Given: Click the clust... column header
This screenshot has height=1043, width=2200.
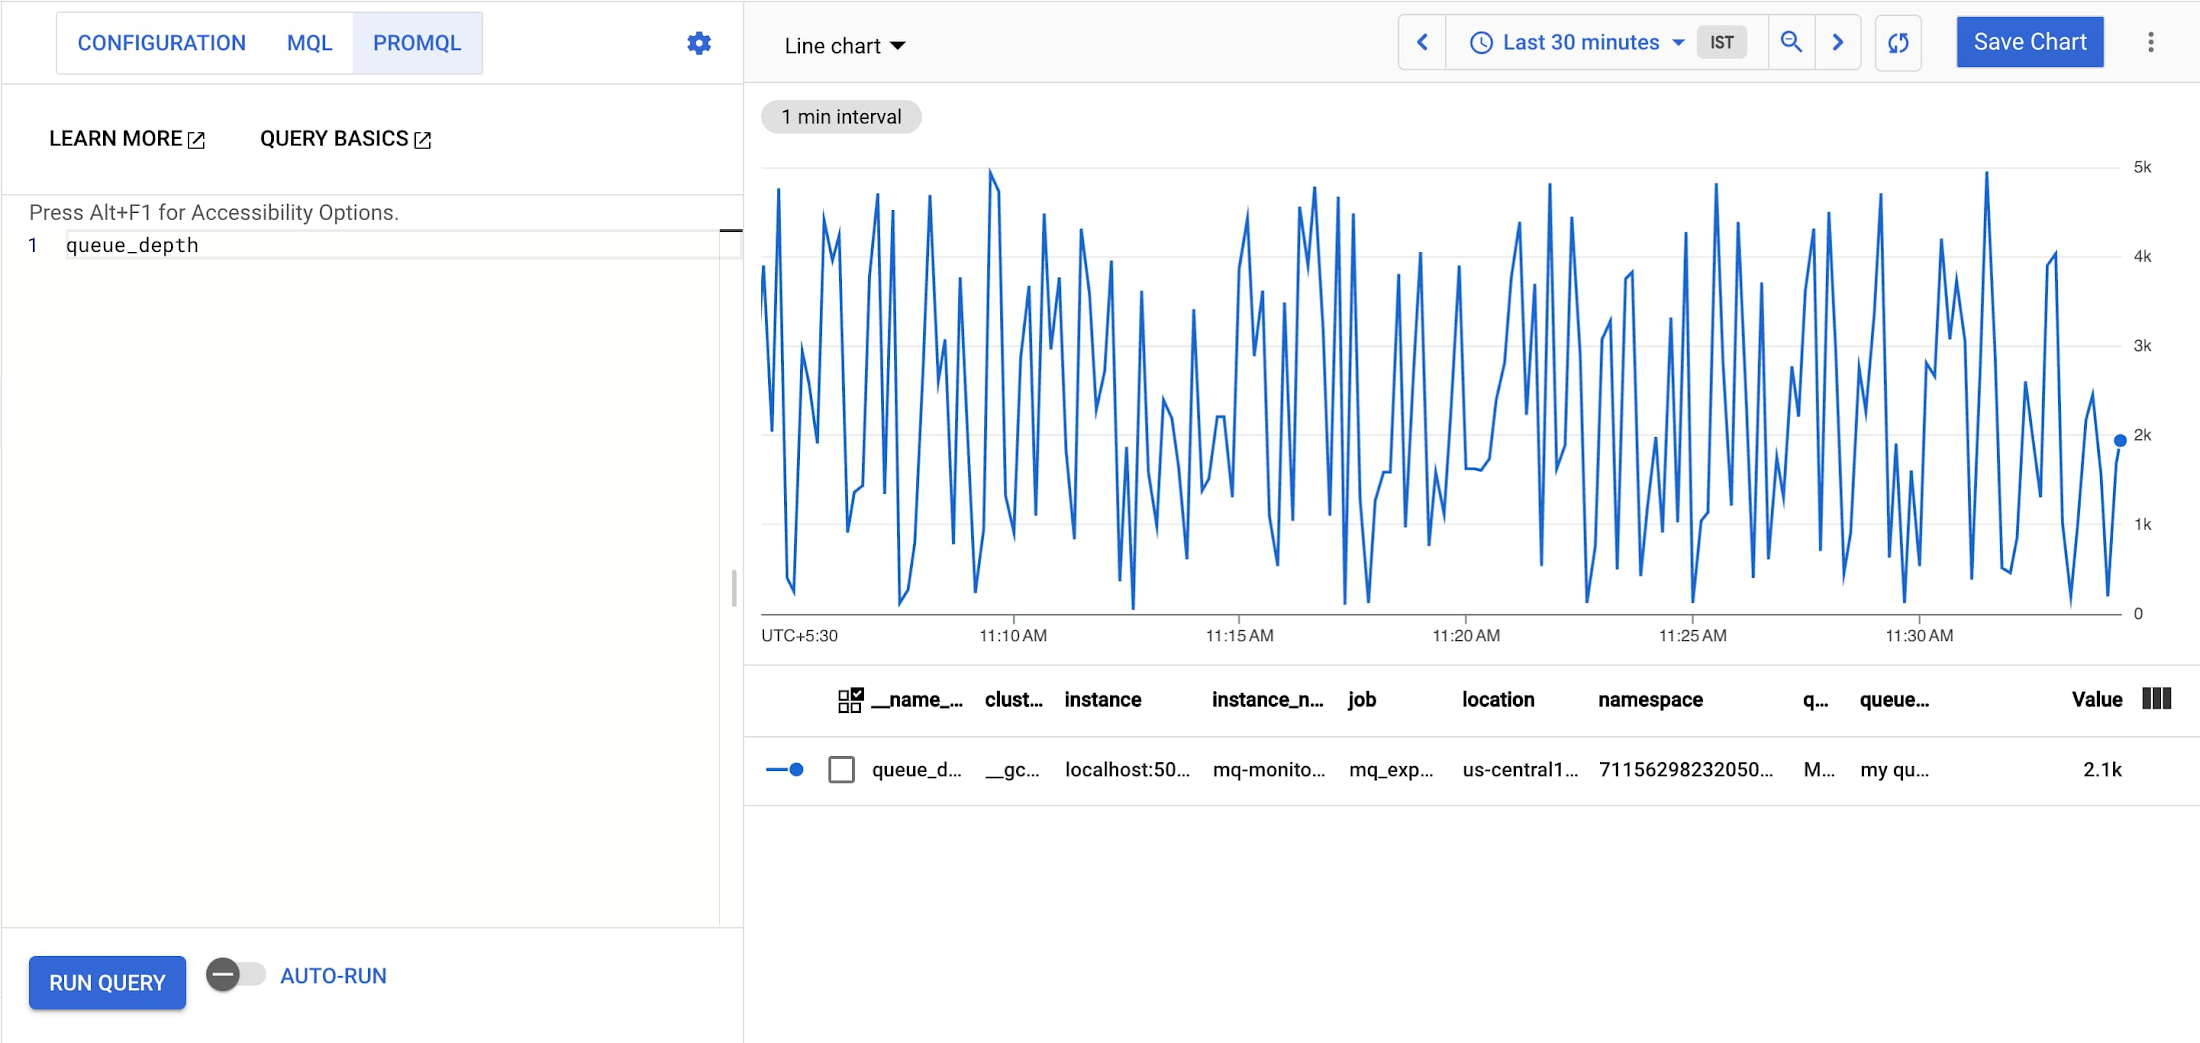Looking at the screenshot, I should click(1013, 700).
